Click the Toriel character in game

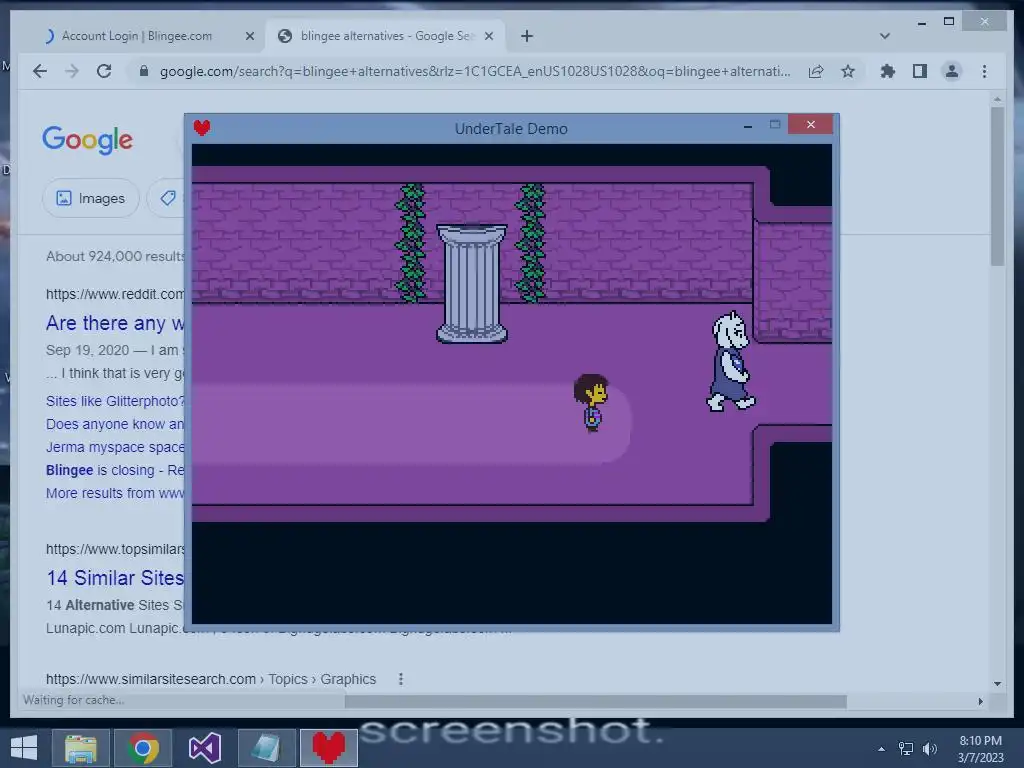tap(731, 361)
